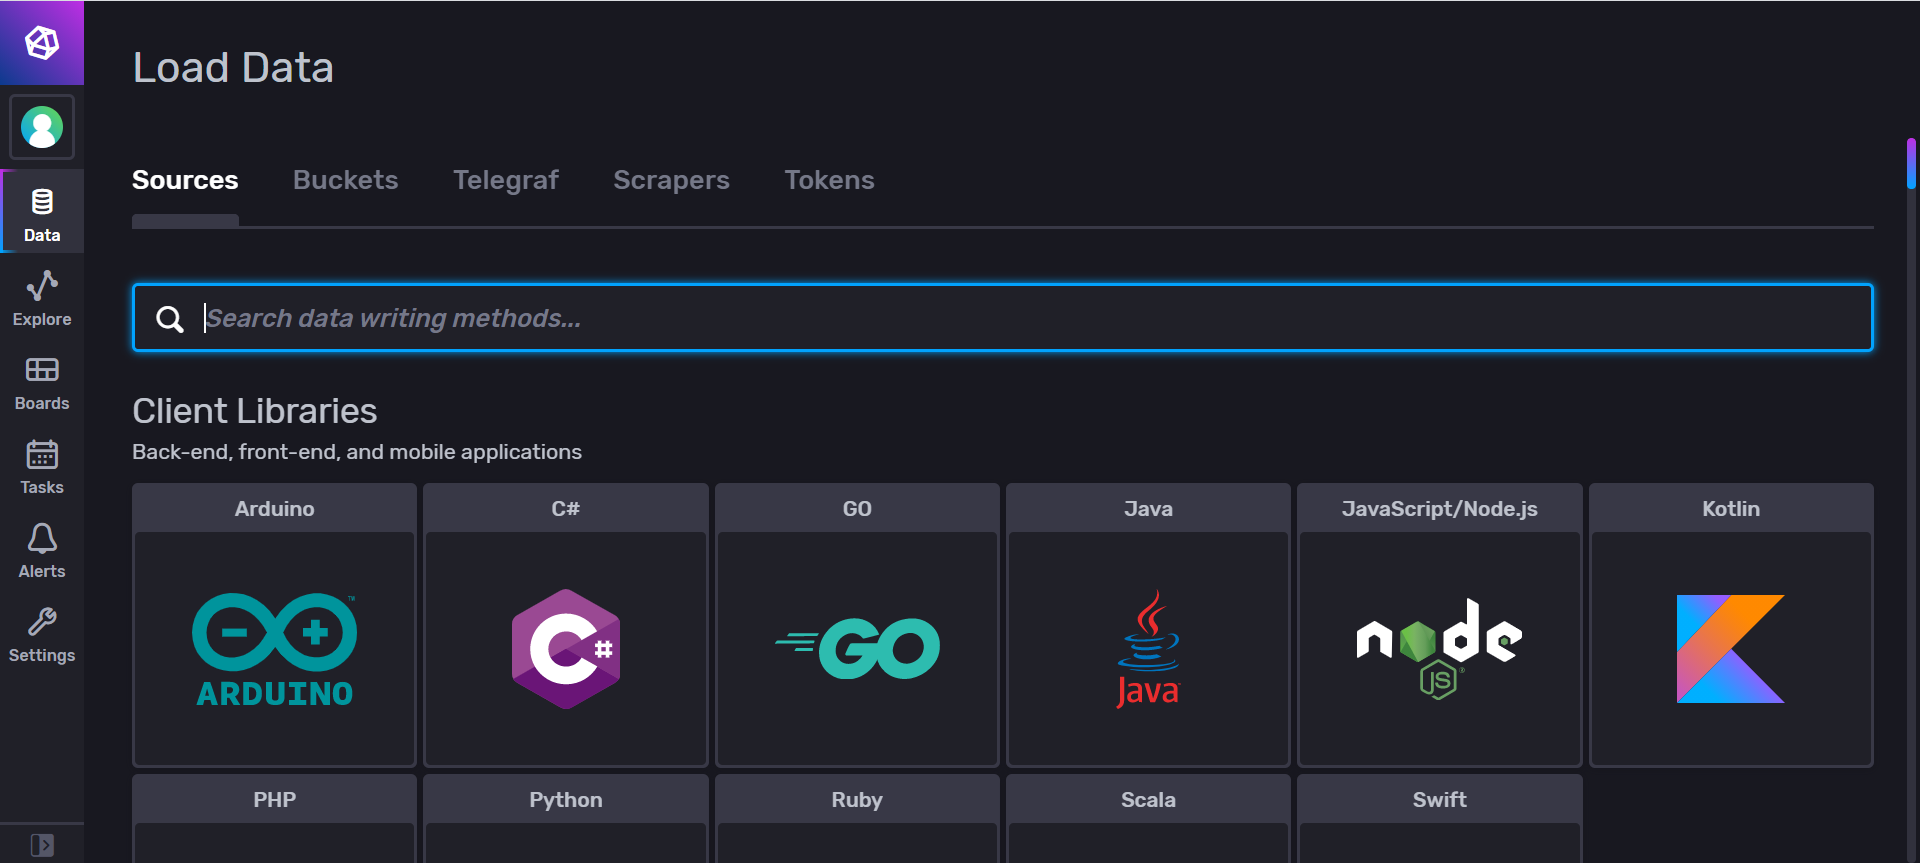Open Settings wrench icon
The image size is (1920, 863).
tap(42, 622)
